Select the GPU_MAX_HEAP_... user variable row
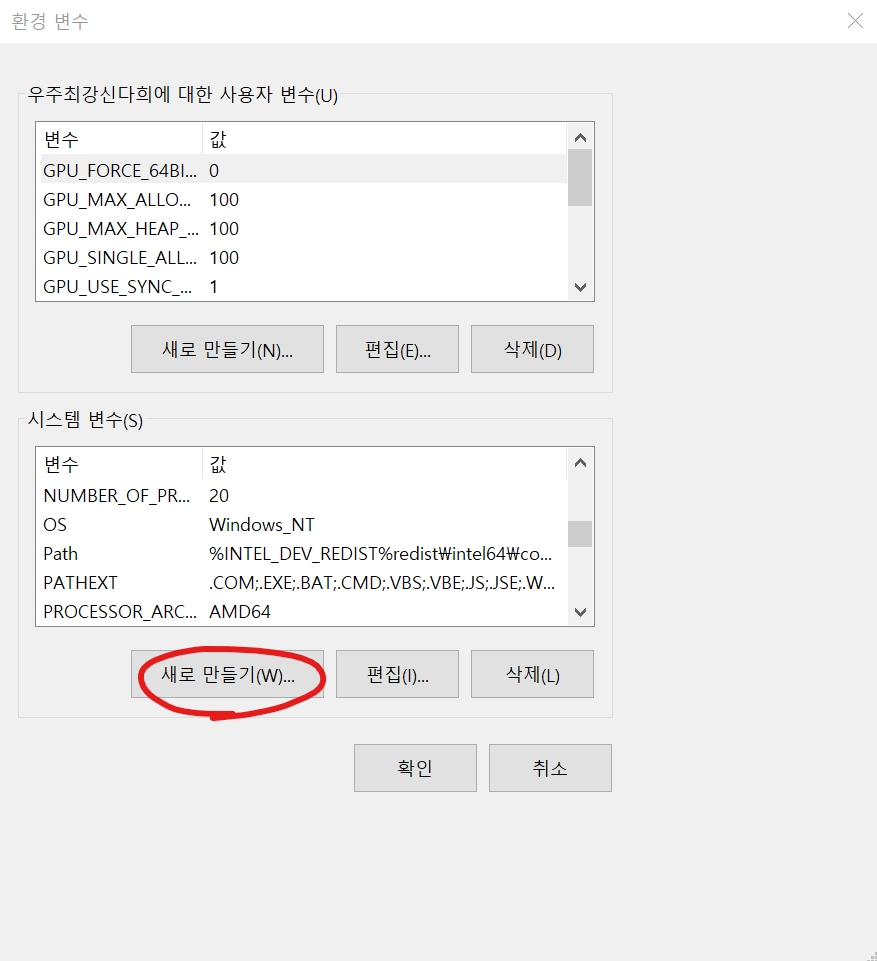The width and height of the screenshot is (877, 961). 303,229
